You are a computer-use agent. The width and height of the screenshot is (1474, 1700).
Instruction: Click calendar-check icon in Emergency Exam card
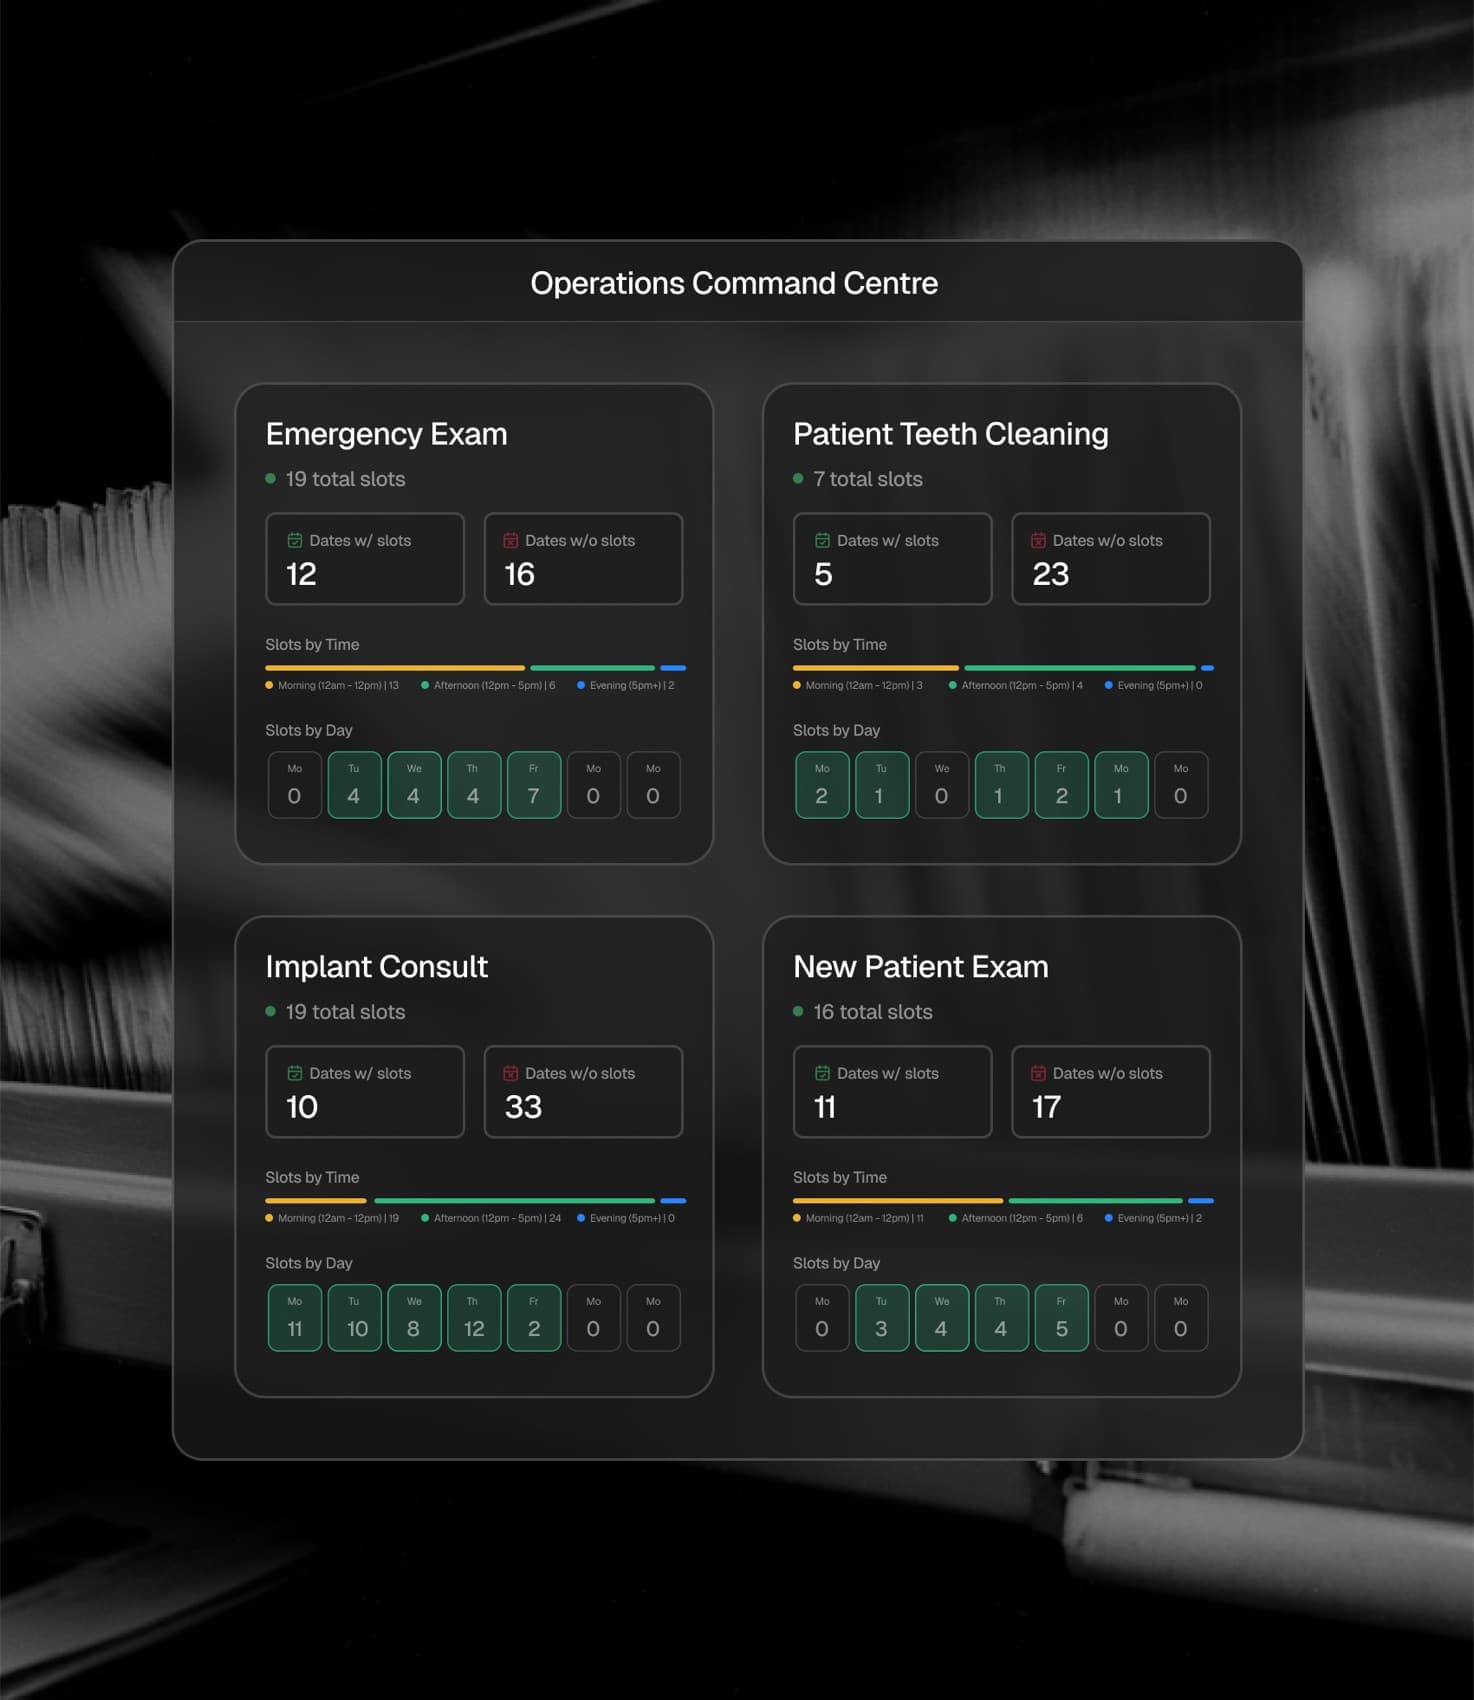(295, 540)
